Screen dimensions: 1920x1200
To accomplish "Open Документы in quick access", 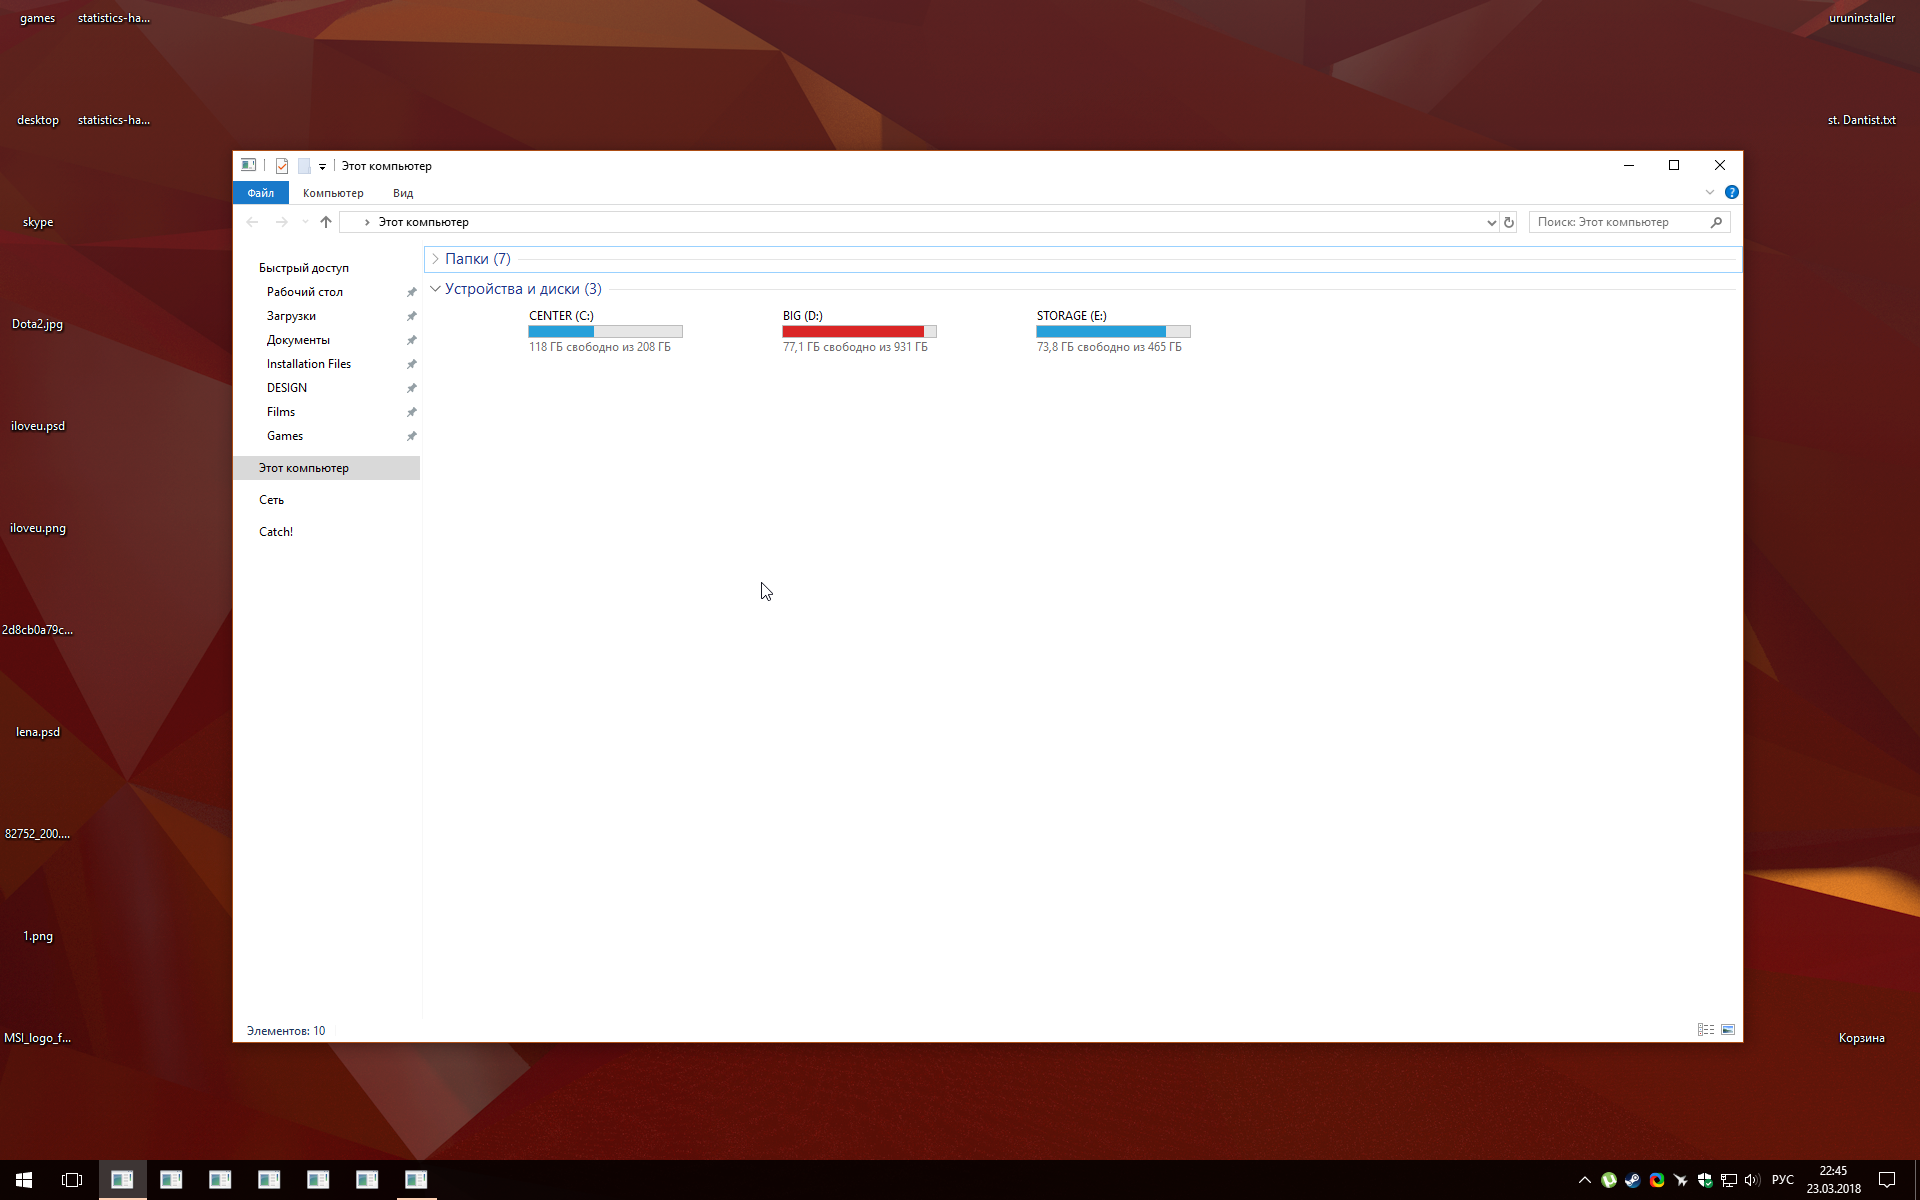I will [298, 340].
